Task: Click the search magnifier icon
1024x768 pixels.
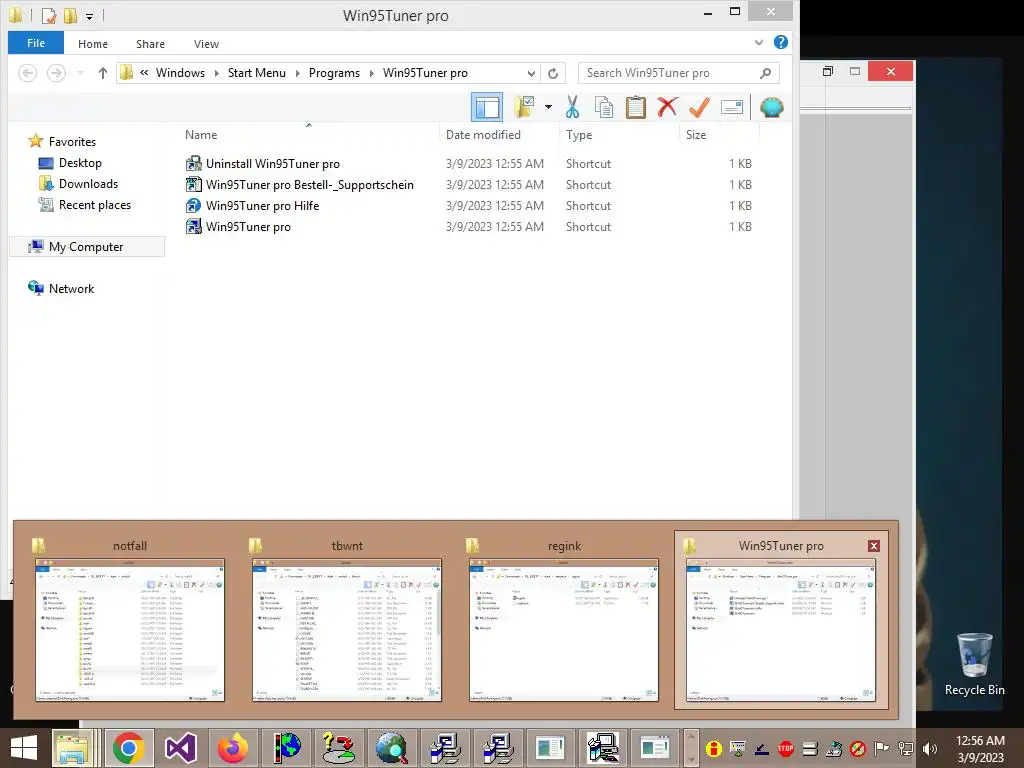Action: point(765,73)
